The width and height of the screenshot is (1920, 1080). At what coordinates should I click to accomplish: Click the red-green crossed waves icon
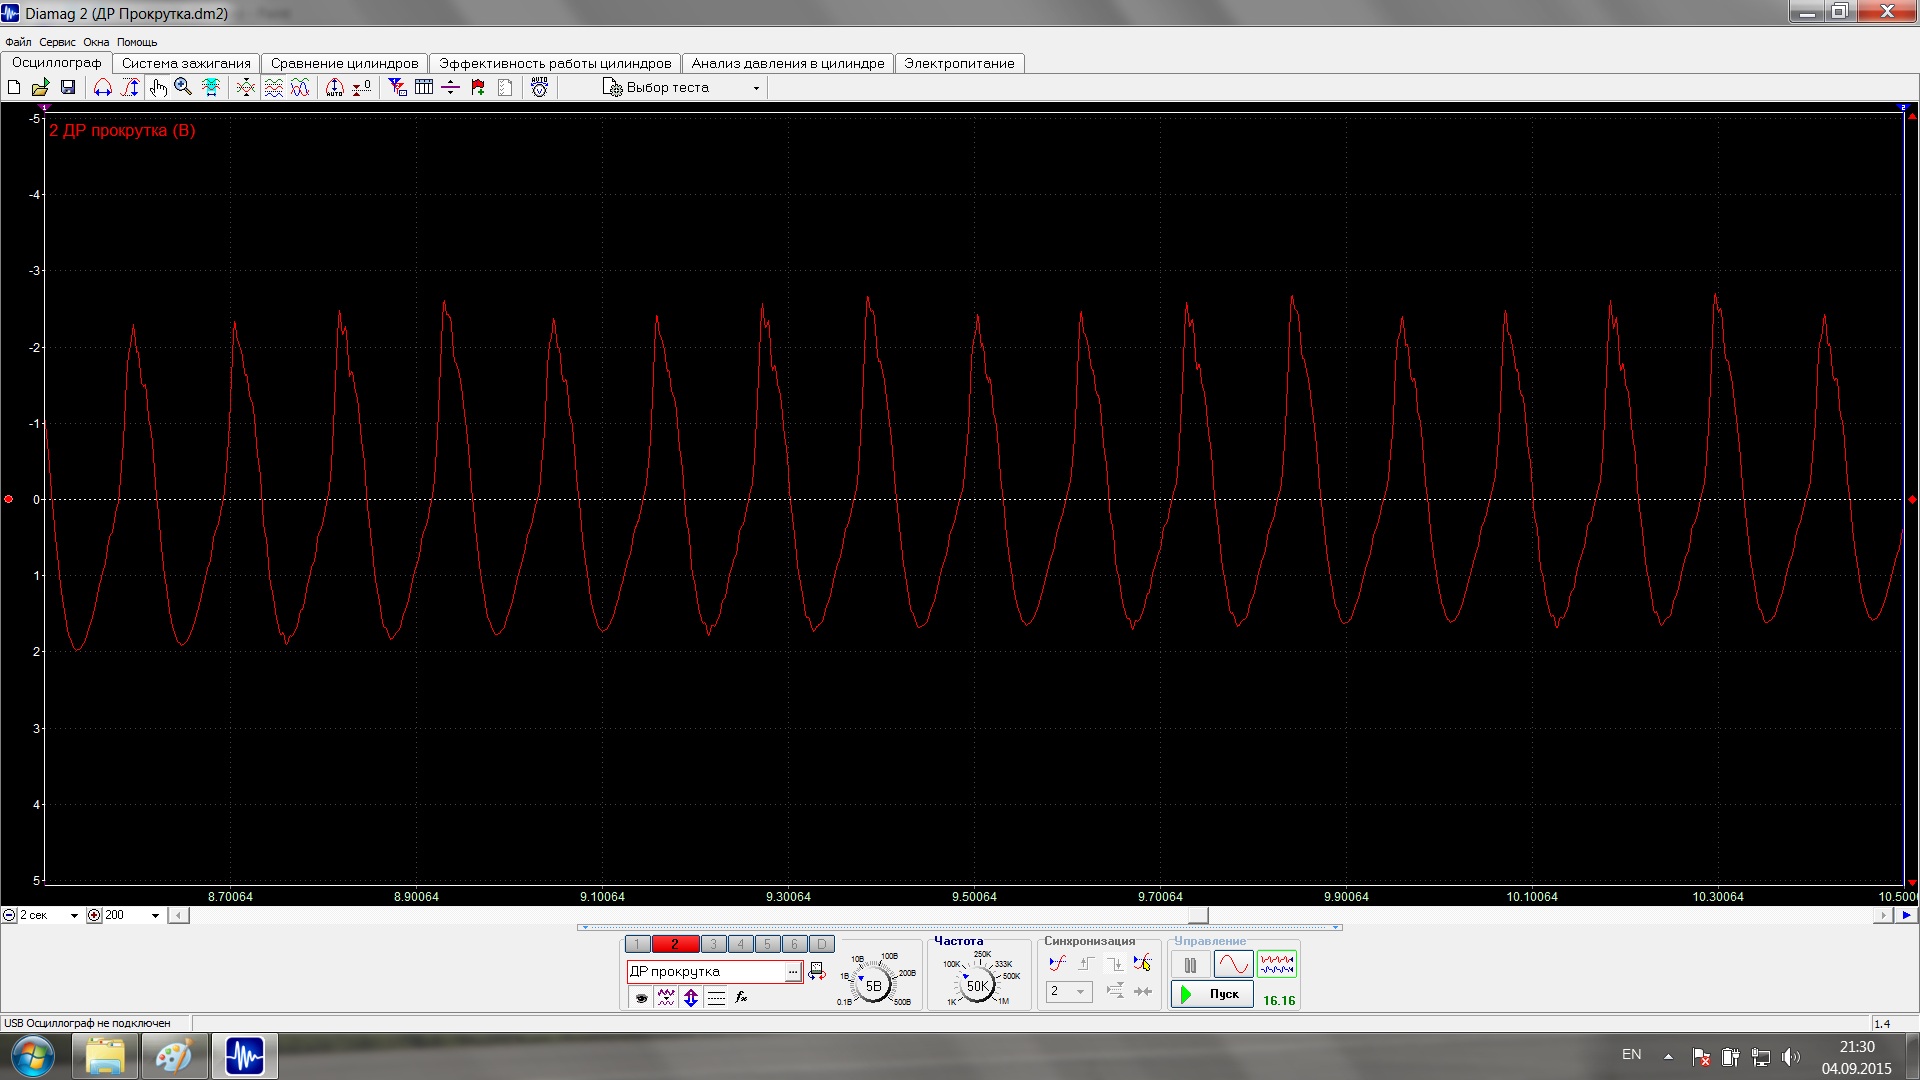(x=246, y=88)
